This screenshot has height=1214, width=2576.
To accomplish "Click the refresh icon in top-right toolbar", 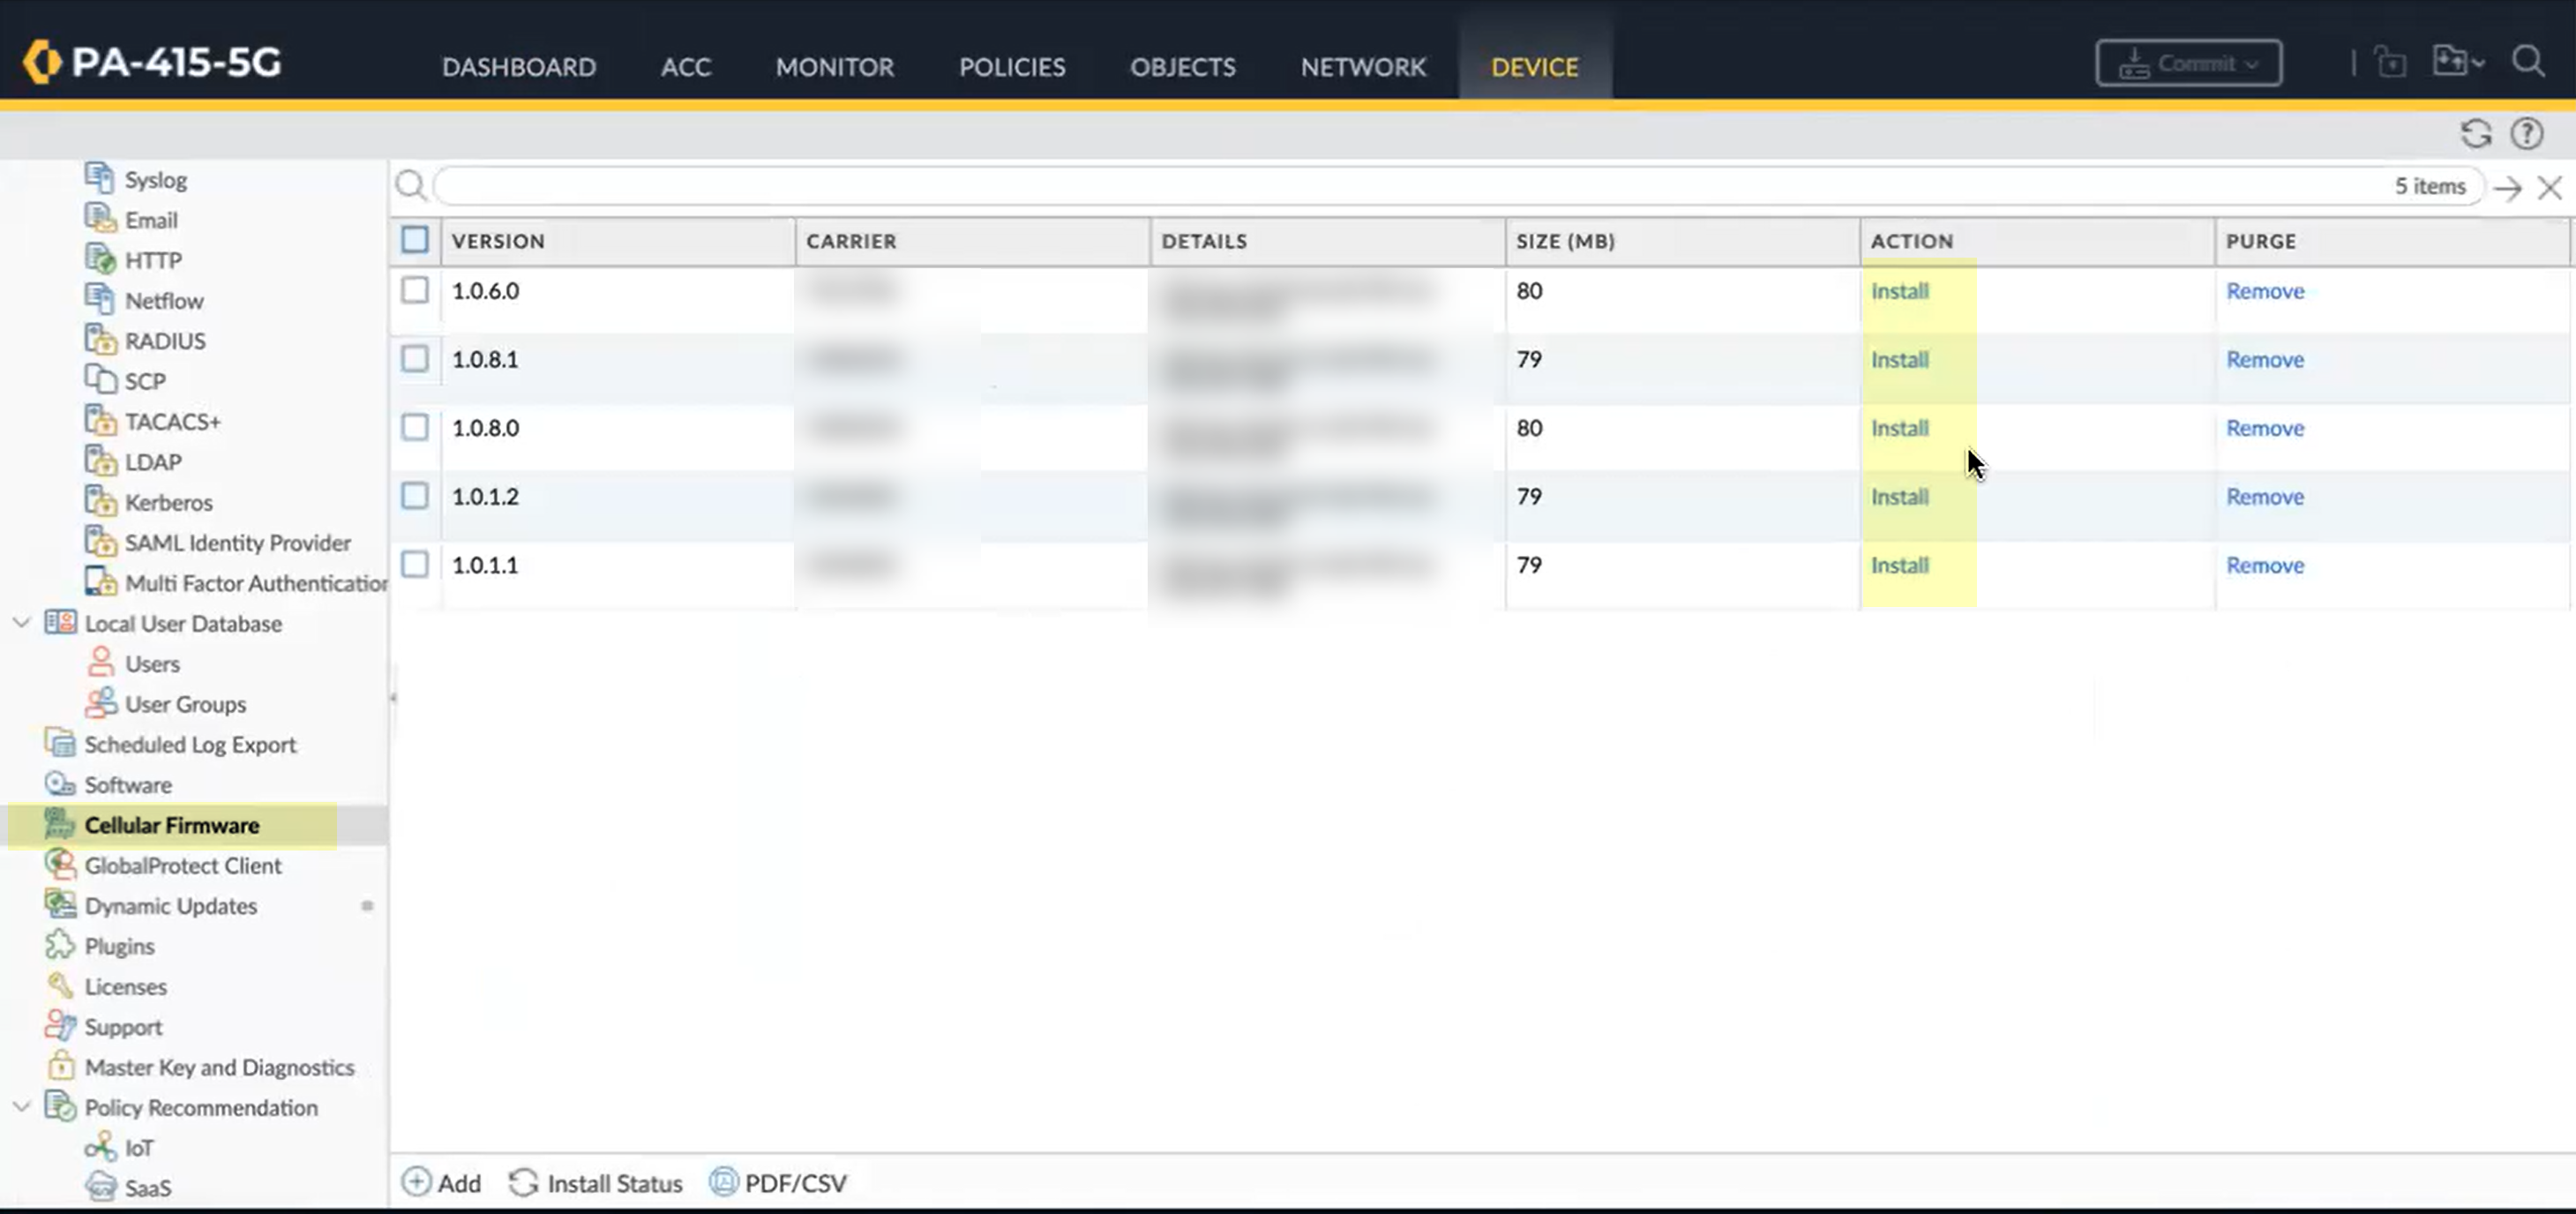I will coord(2475,134).
